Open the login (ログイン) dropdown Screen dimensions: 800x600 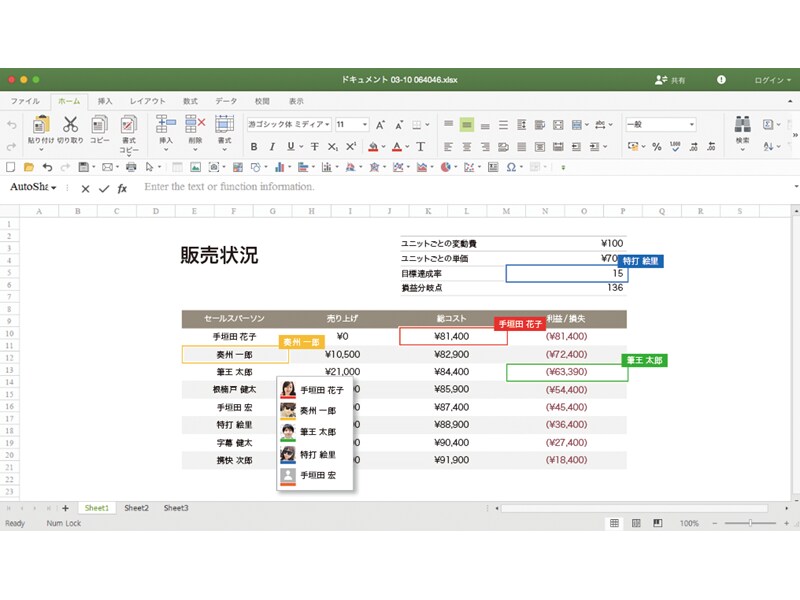772,80
